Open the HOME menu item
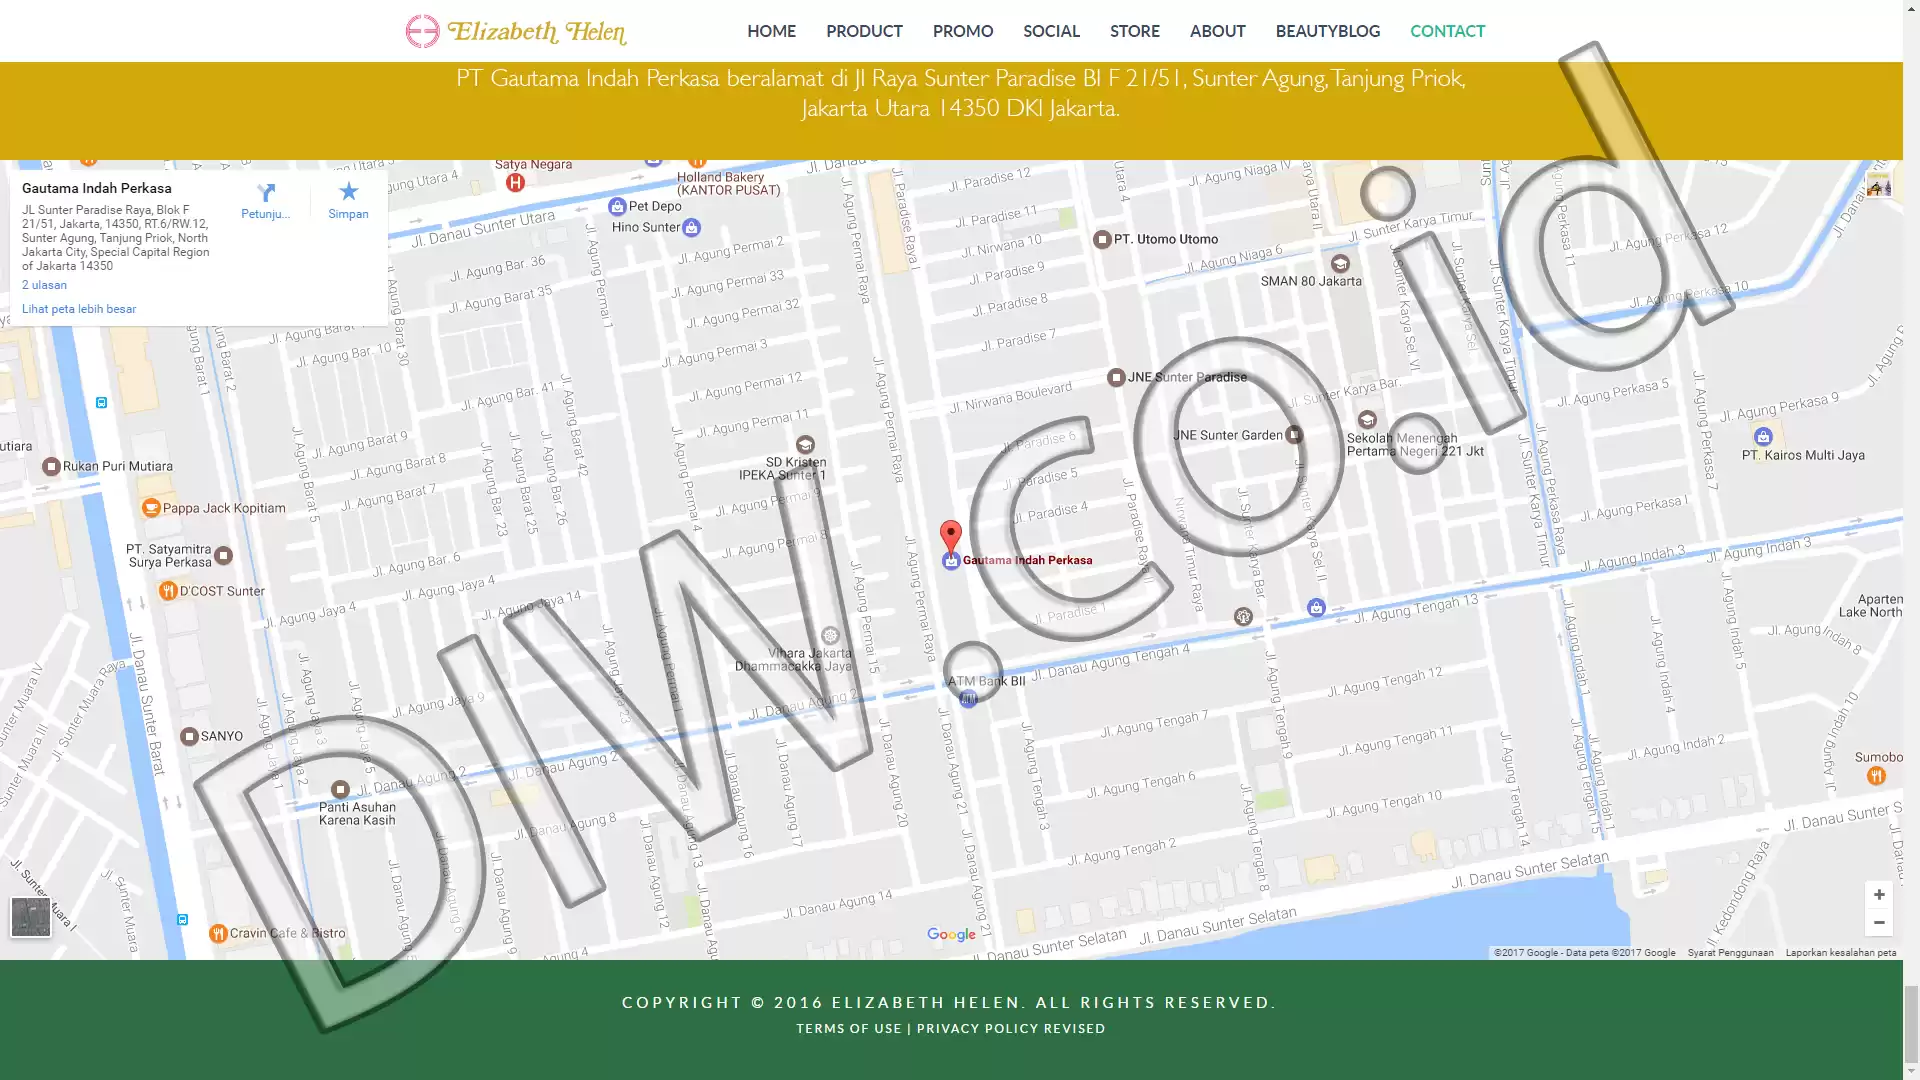This screenshot has height=1080, width=1920. [x=771, y=31]
